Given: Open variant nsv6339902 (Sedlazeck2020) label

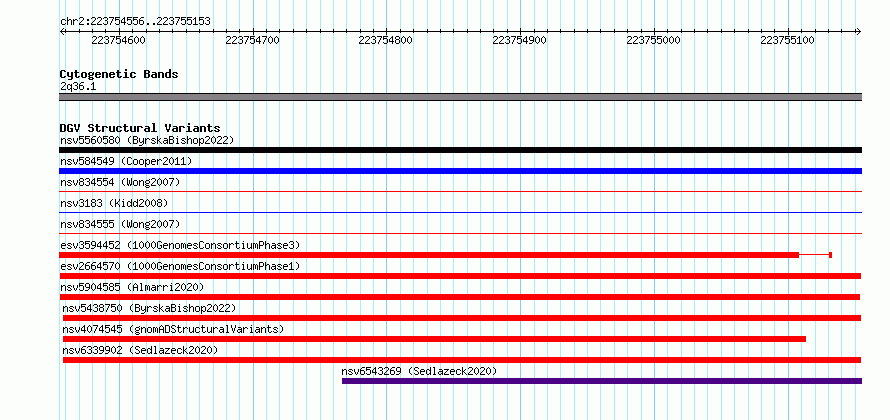Looking at the screenshot, I should pyautogui.click(x=140, y=350).
